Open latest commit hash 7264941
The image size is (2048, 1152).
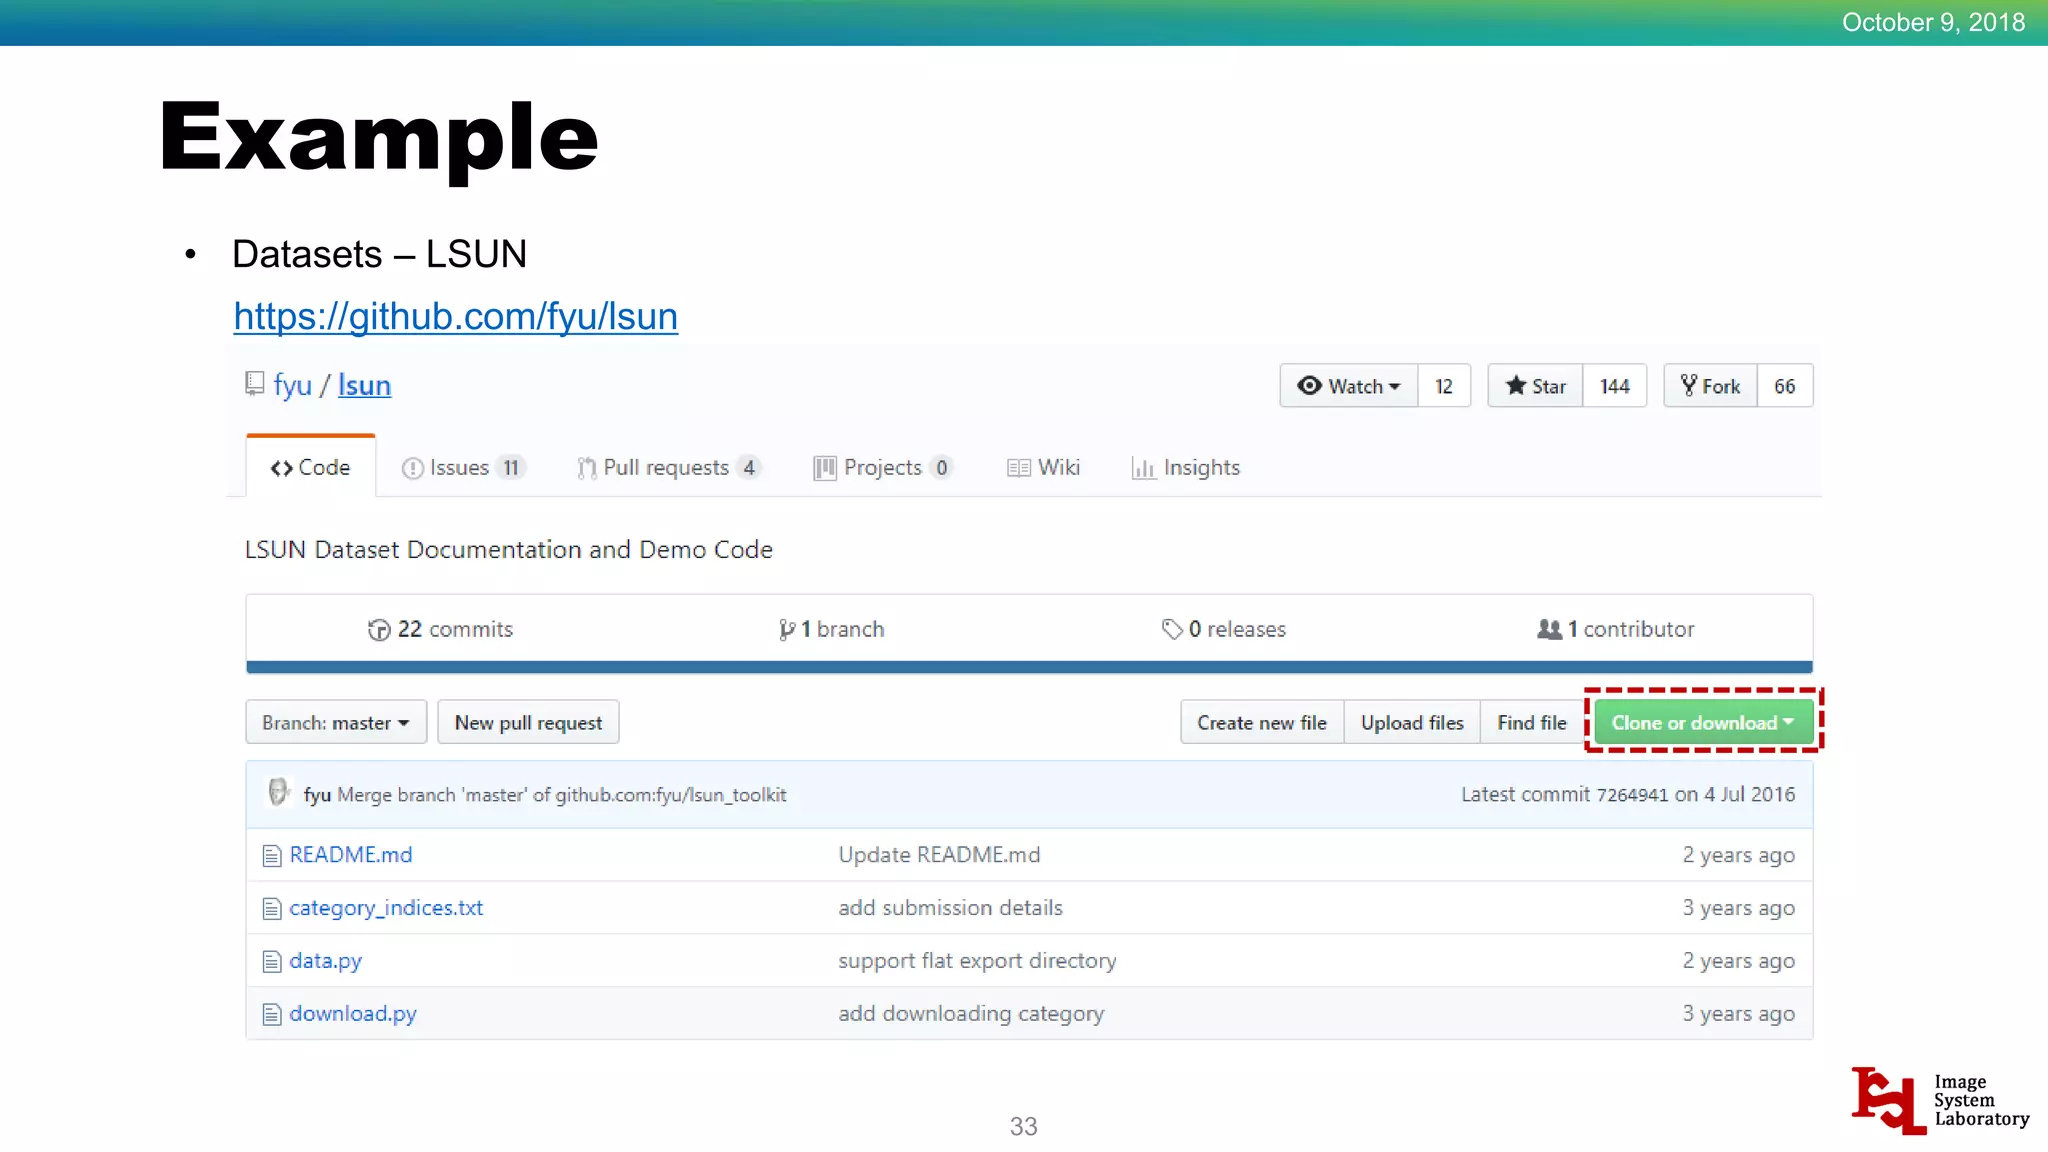[1632, 795]
